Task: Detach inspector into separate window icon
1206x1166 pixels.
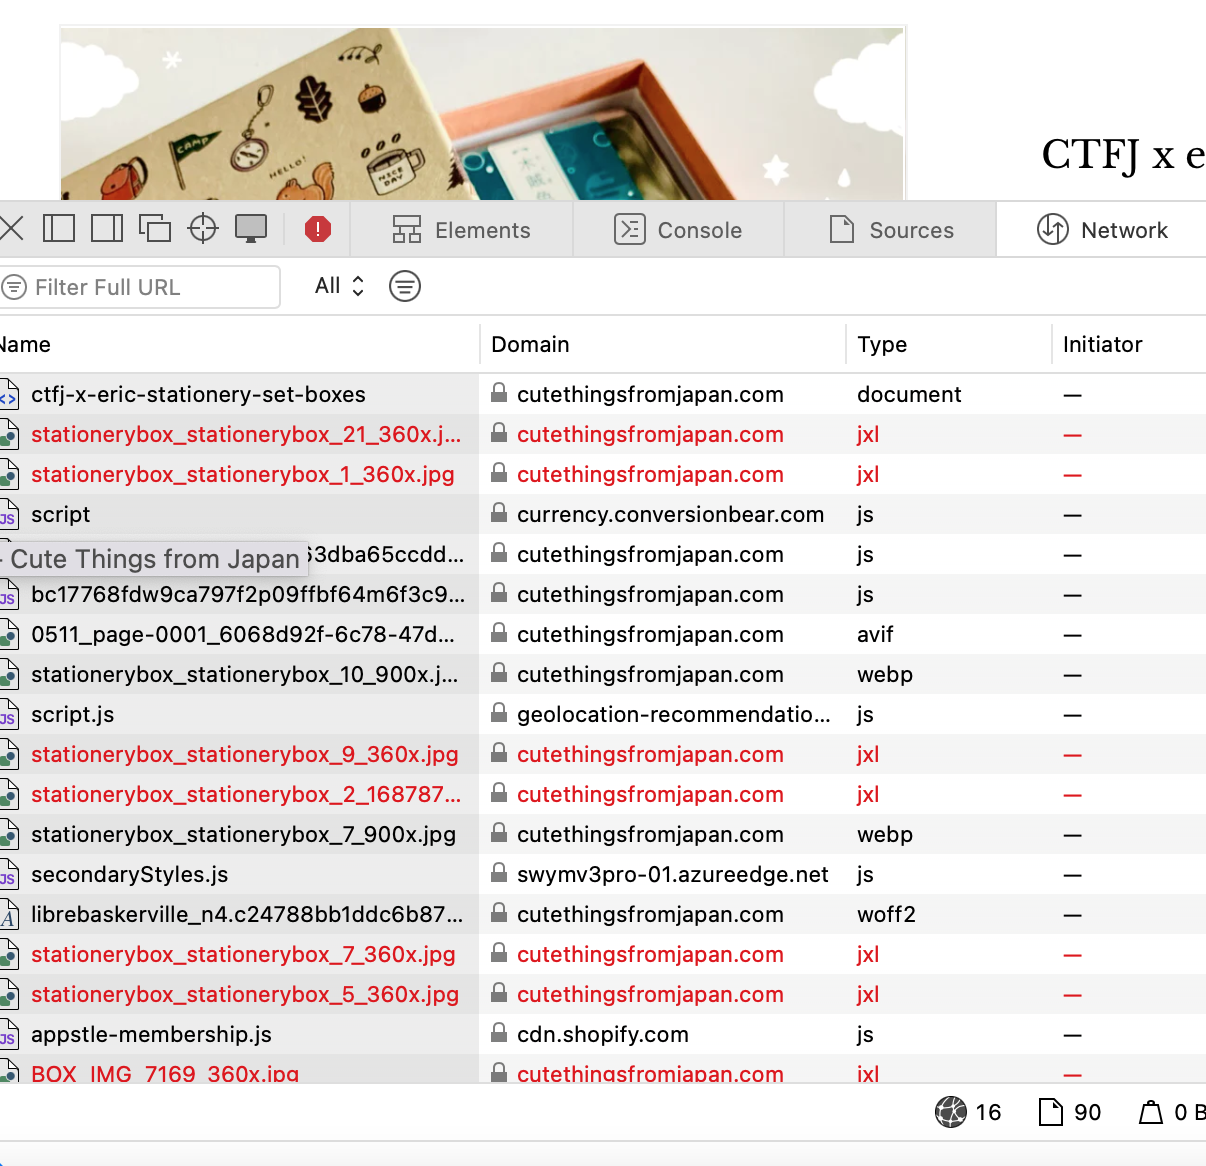Action: tap(155, 229)
